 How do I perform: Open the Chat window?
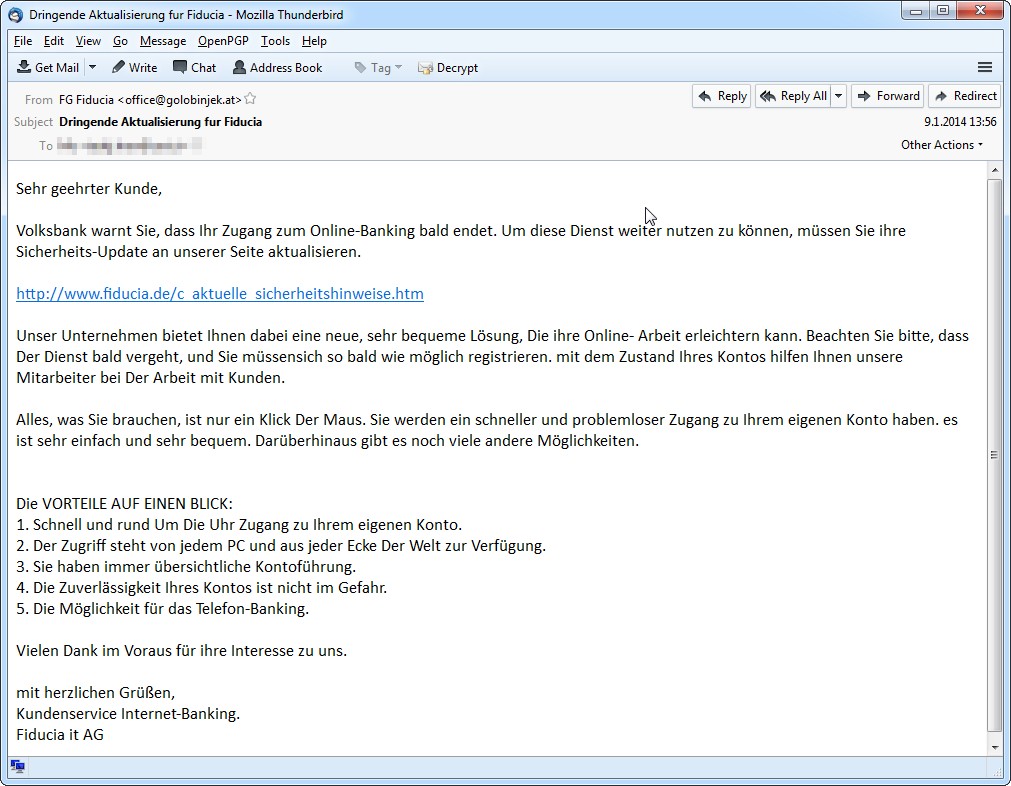point(194,67)
